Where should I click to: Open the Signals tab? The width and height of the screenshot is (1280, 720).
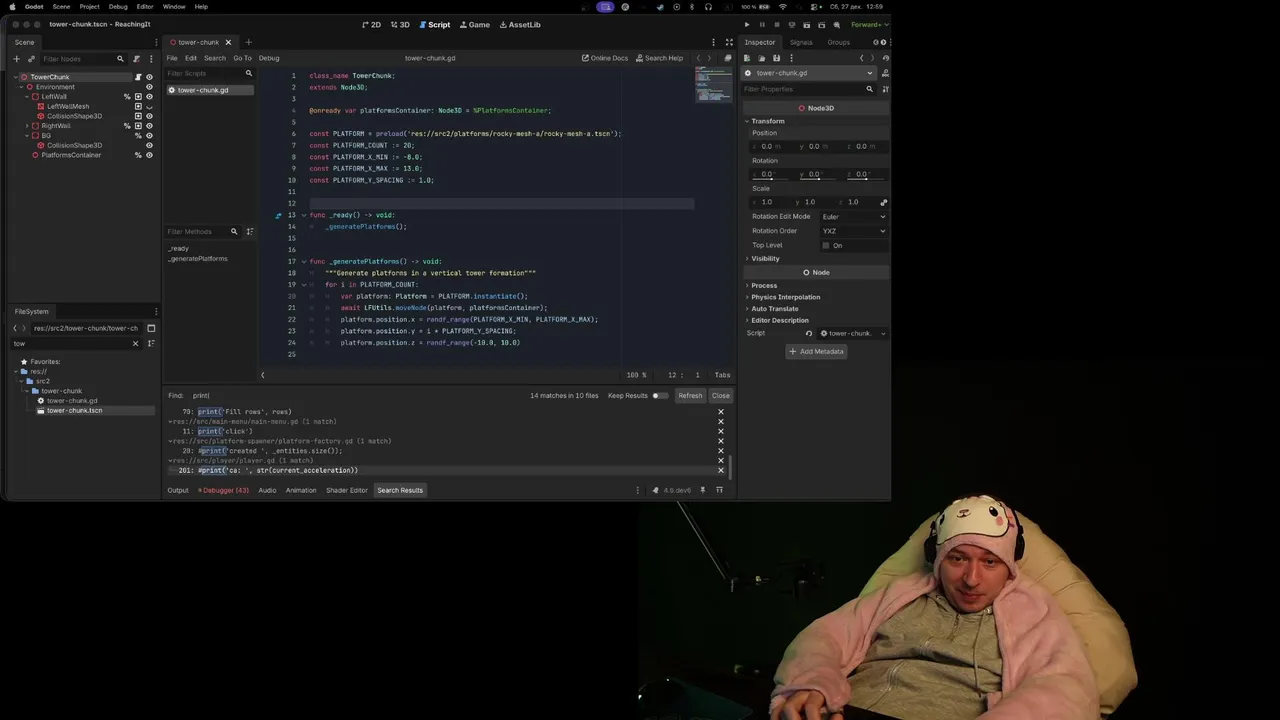tap(801, 42)
